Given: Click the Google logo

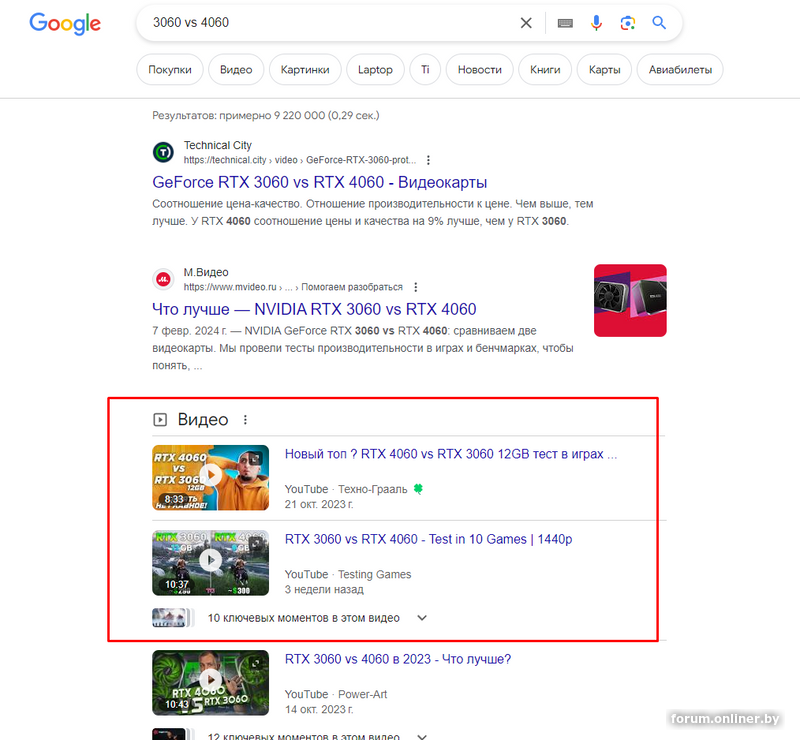Looking at the screenshot, I should point(65,23).
